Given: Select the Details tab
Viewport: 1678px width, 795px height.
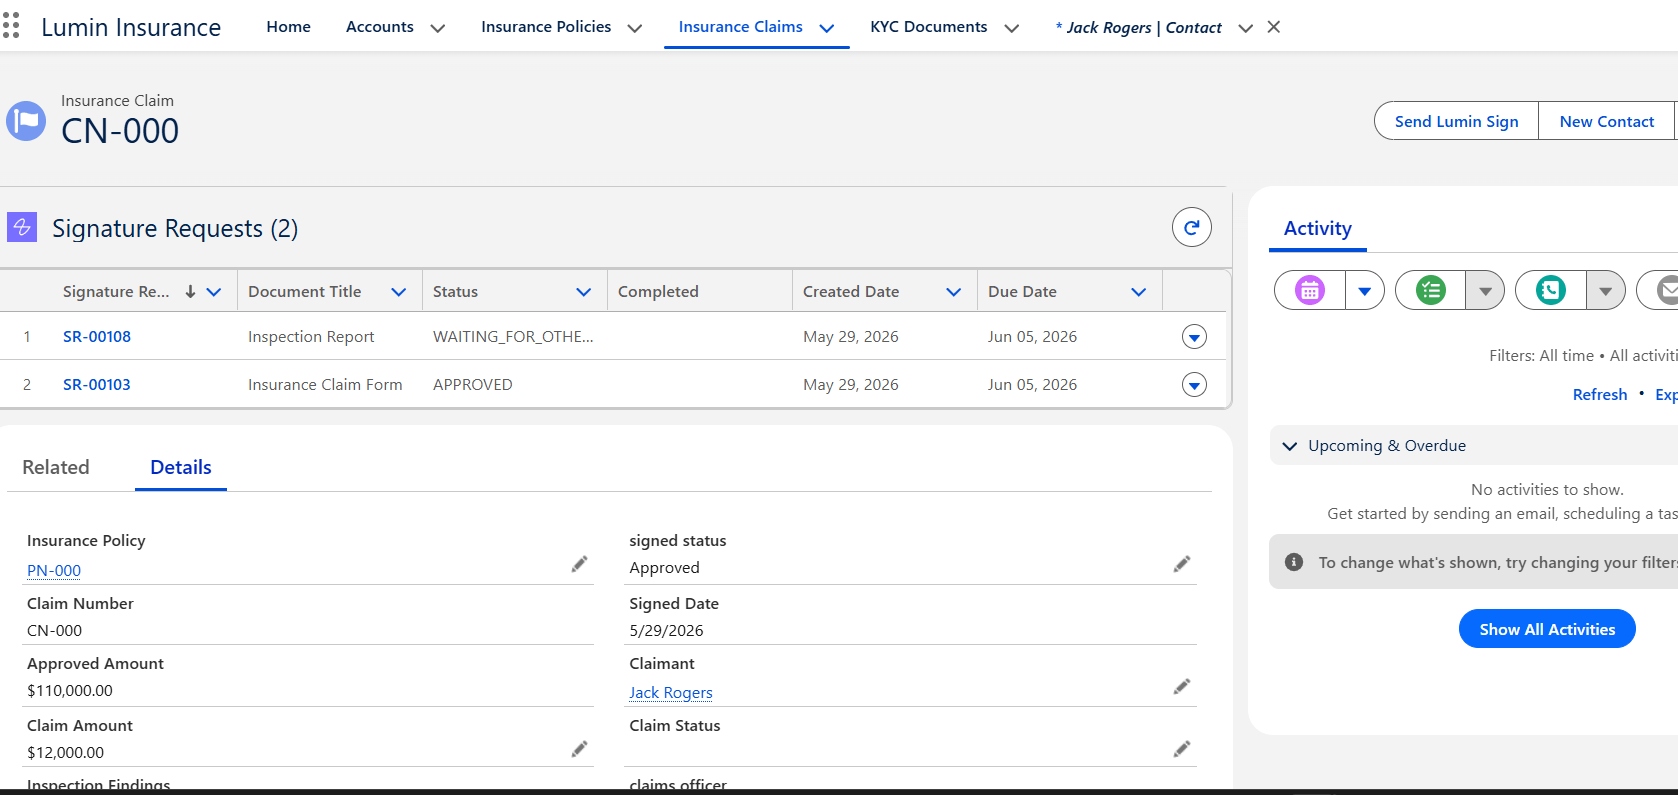Looking at the screenshot, I should click(x=181, y=467).
